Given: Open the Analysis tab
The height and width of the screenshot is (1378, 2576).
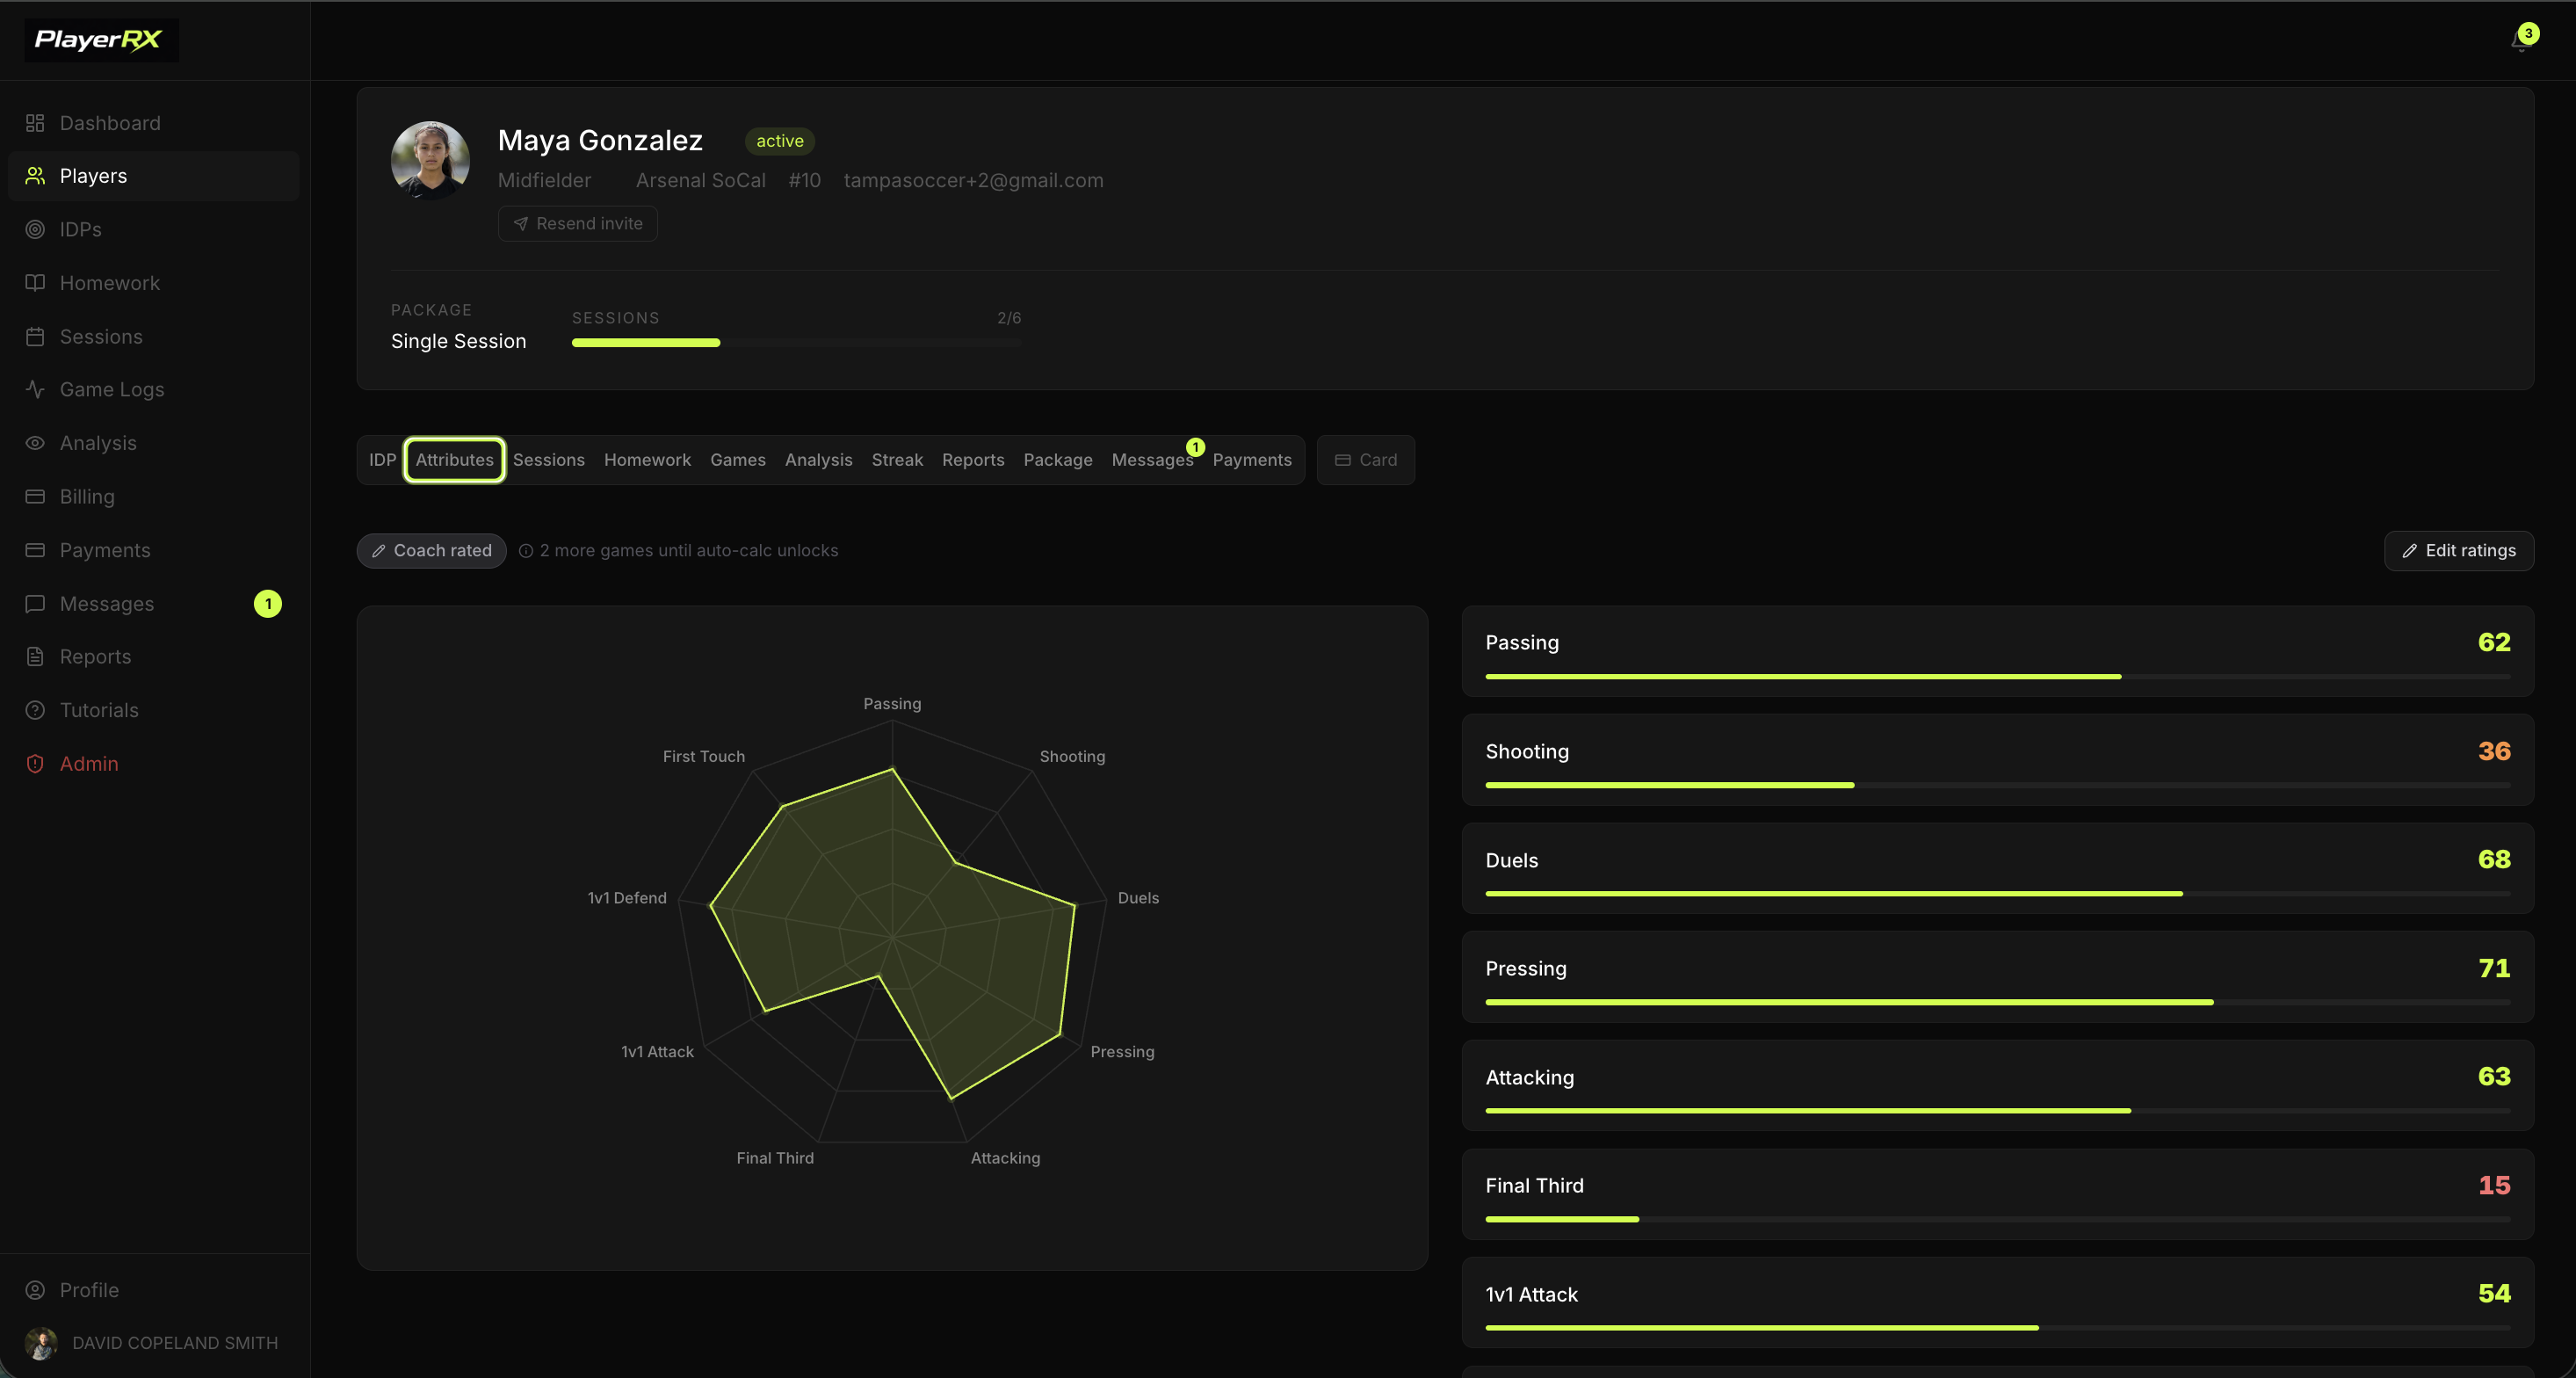Looking at the screenshot, I should coord(819,460).
